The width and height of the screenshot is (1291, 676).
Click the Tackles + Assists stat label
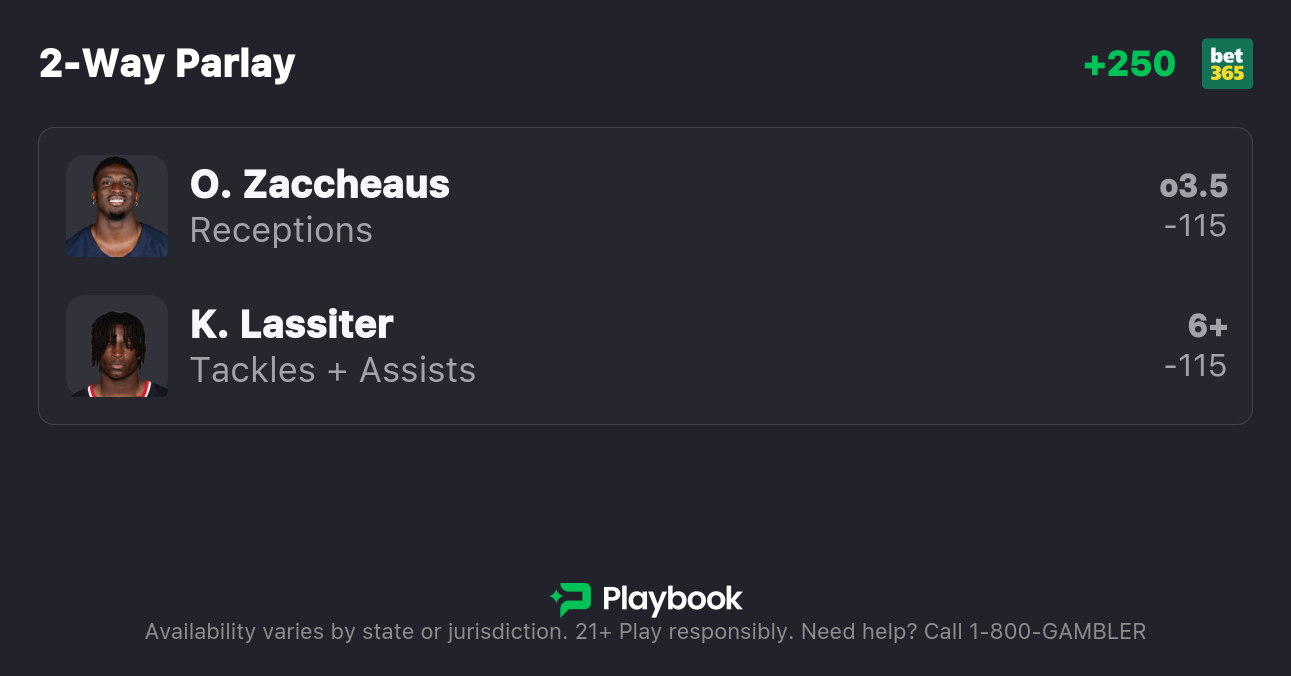tap(333, 370)
